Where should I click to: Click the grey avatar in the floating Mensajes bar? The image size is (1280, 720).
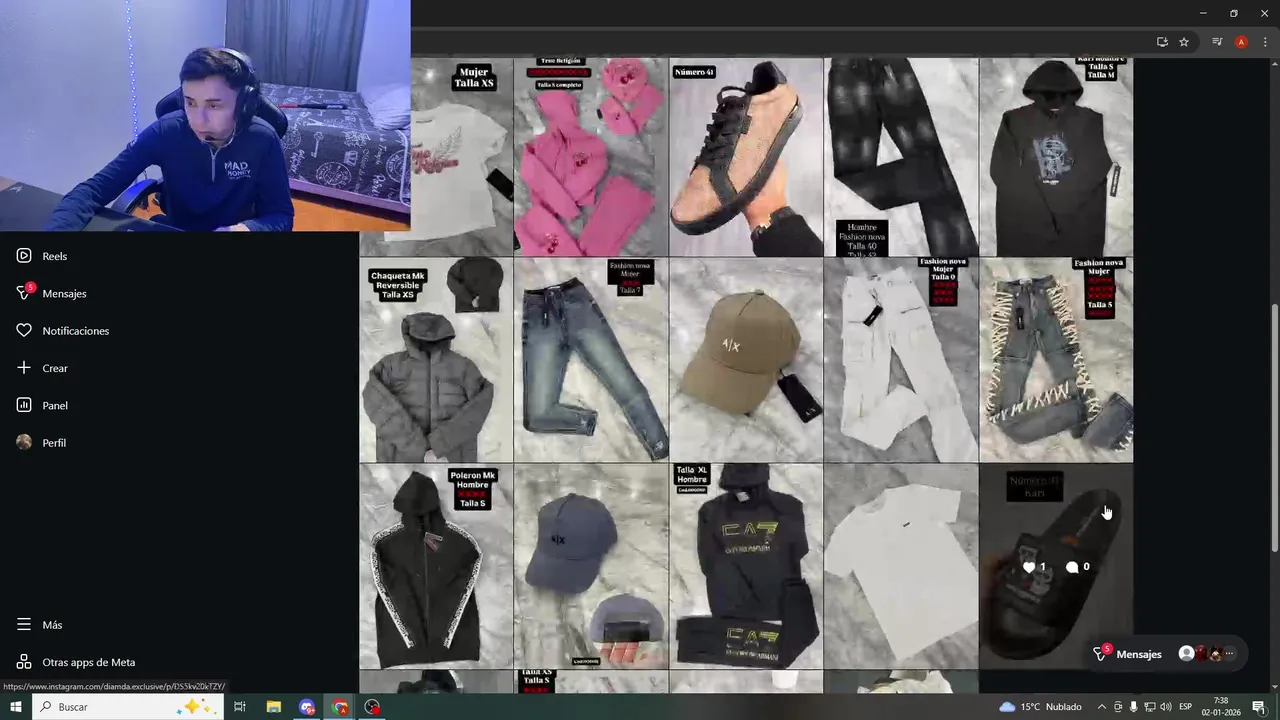pyautogui.click(x=1186, y=654)
